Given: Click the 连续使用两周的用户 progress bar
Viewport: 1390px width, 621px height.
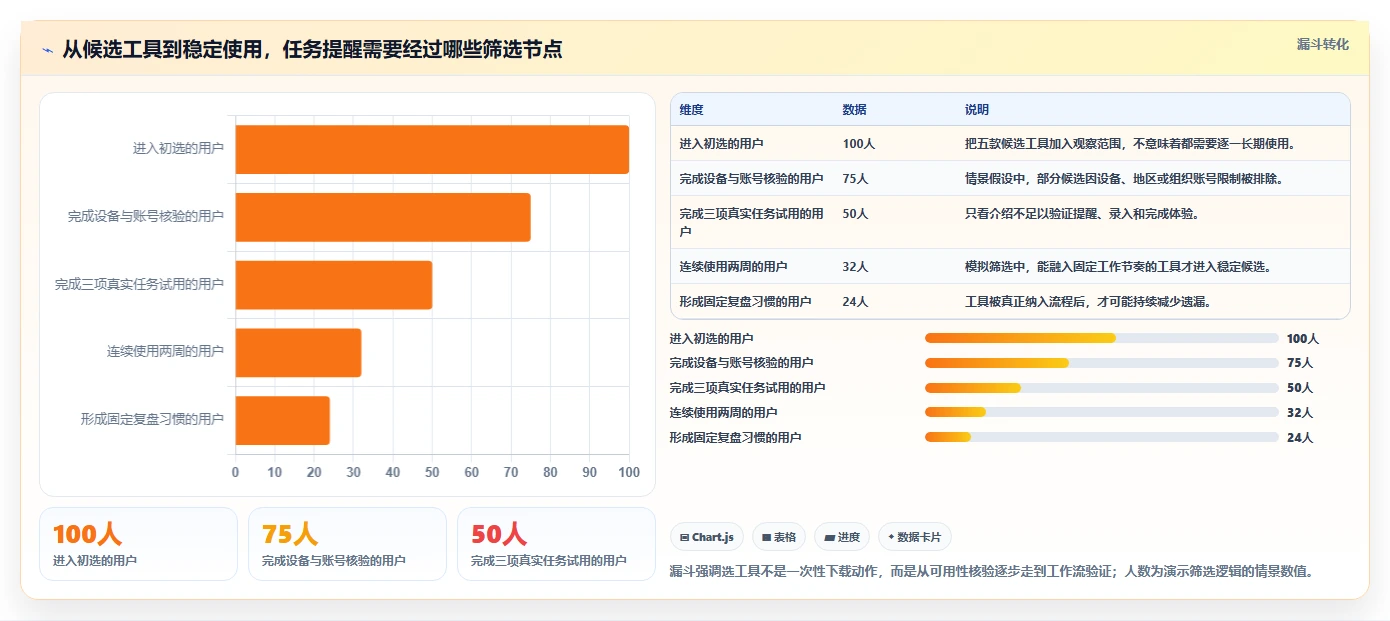Looking at the screenshot, I should pyautogui.click(x=1102, y=412).
